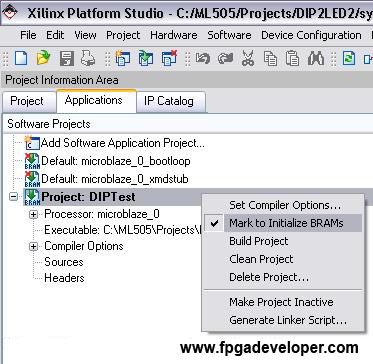
Task: Select the Executable path item
Action: coord(123,230)
